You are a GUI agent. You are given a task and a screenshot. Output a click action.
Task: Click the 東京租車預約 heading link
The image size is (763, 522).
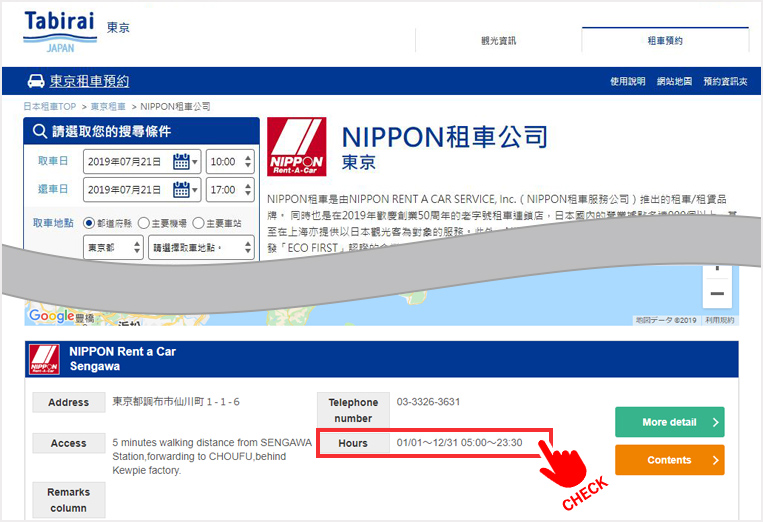[89, 81]
